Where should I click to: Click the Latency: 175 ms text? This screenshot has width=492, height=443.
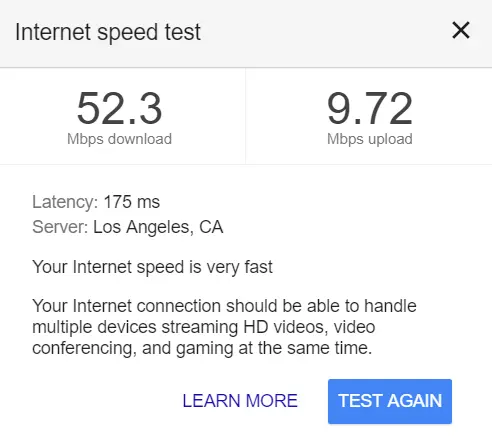[96, 202]
